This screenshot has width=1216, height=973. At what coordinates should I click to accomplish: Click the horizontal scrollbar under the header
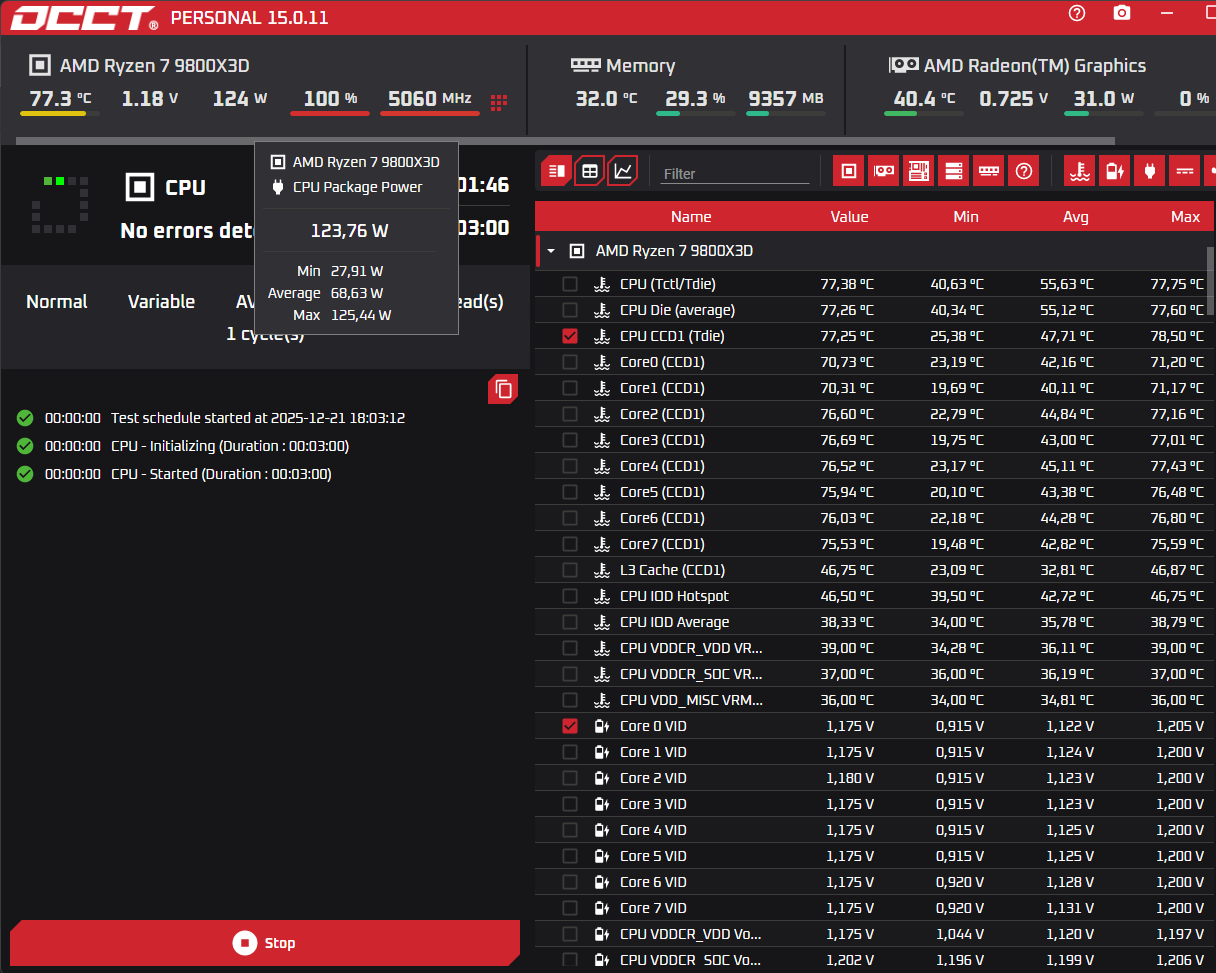pyautogui.click(x=565, y=141)
